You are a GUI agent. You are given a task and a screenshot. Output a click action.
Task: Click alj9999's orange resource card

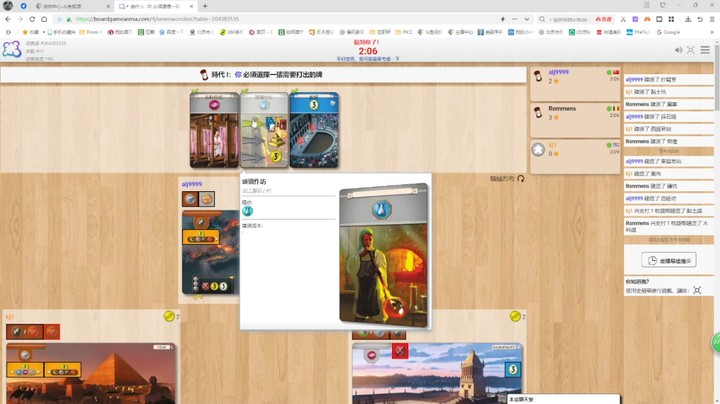207,199
